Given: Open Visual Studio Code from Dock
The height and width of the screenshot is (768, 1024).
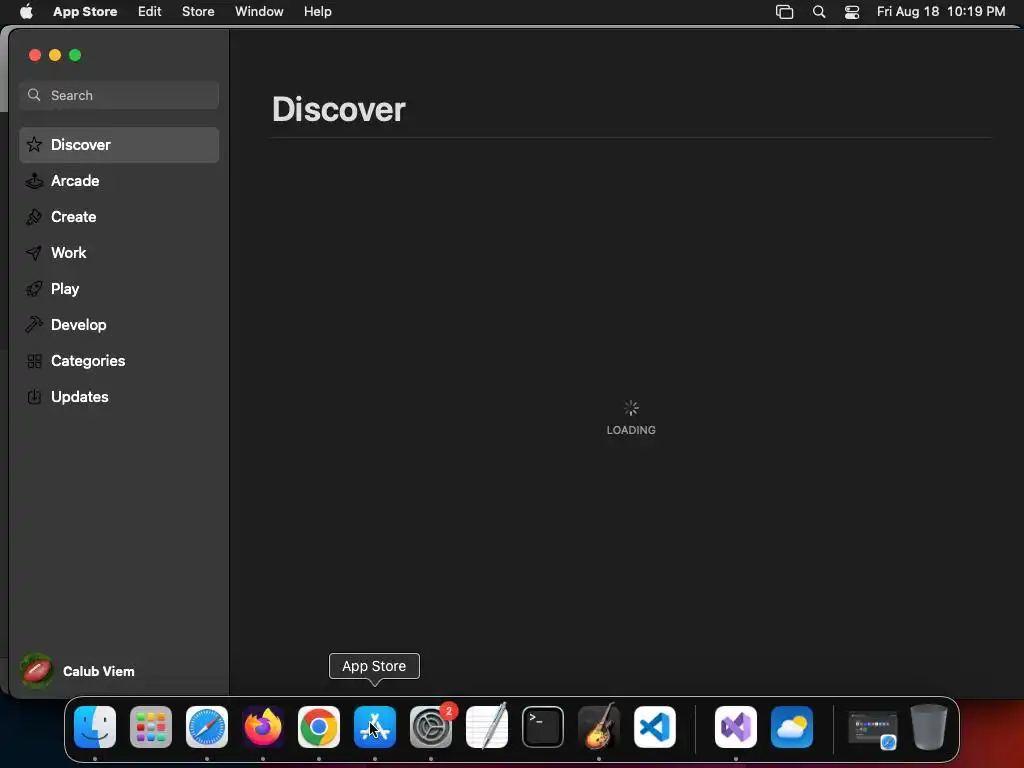Looking at the screenshot, I should pos(655,727).
